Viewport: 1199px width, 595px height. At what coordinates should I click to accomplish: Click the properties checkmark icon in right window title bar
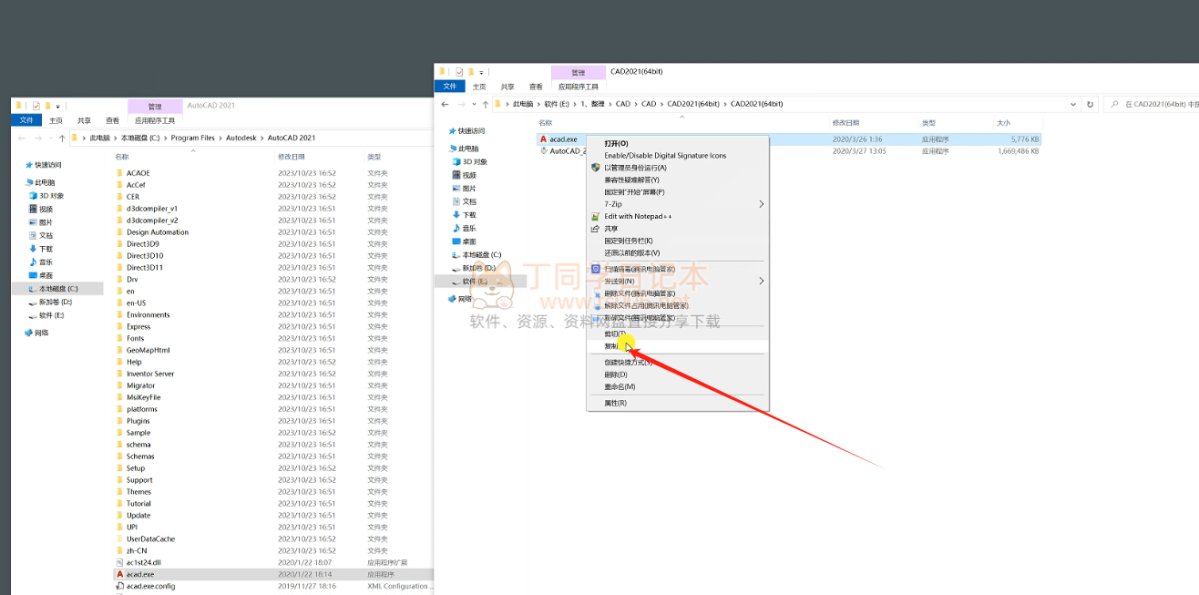[460, 72]
